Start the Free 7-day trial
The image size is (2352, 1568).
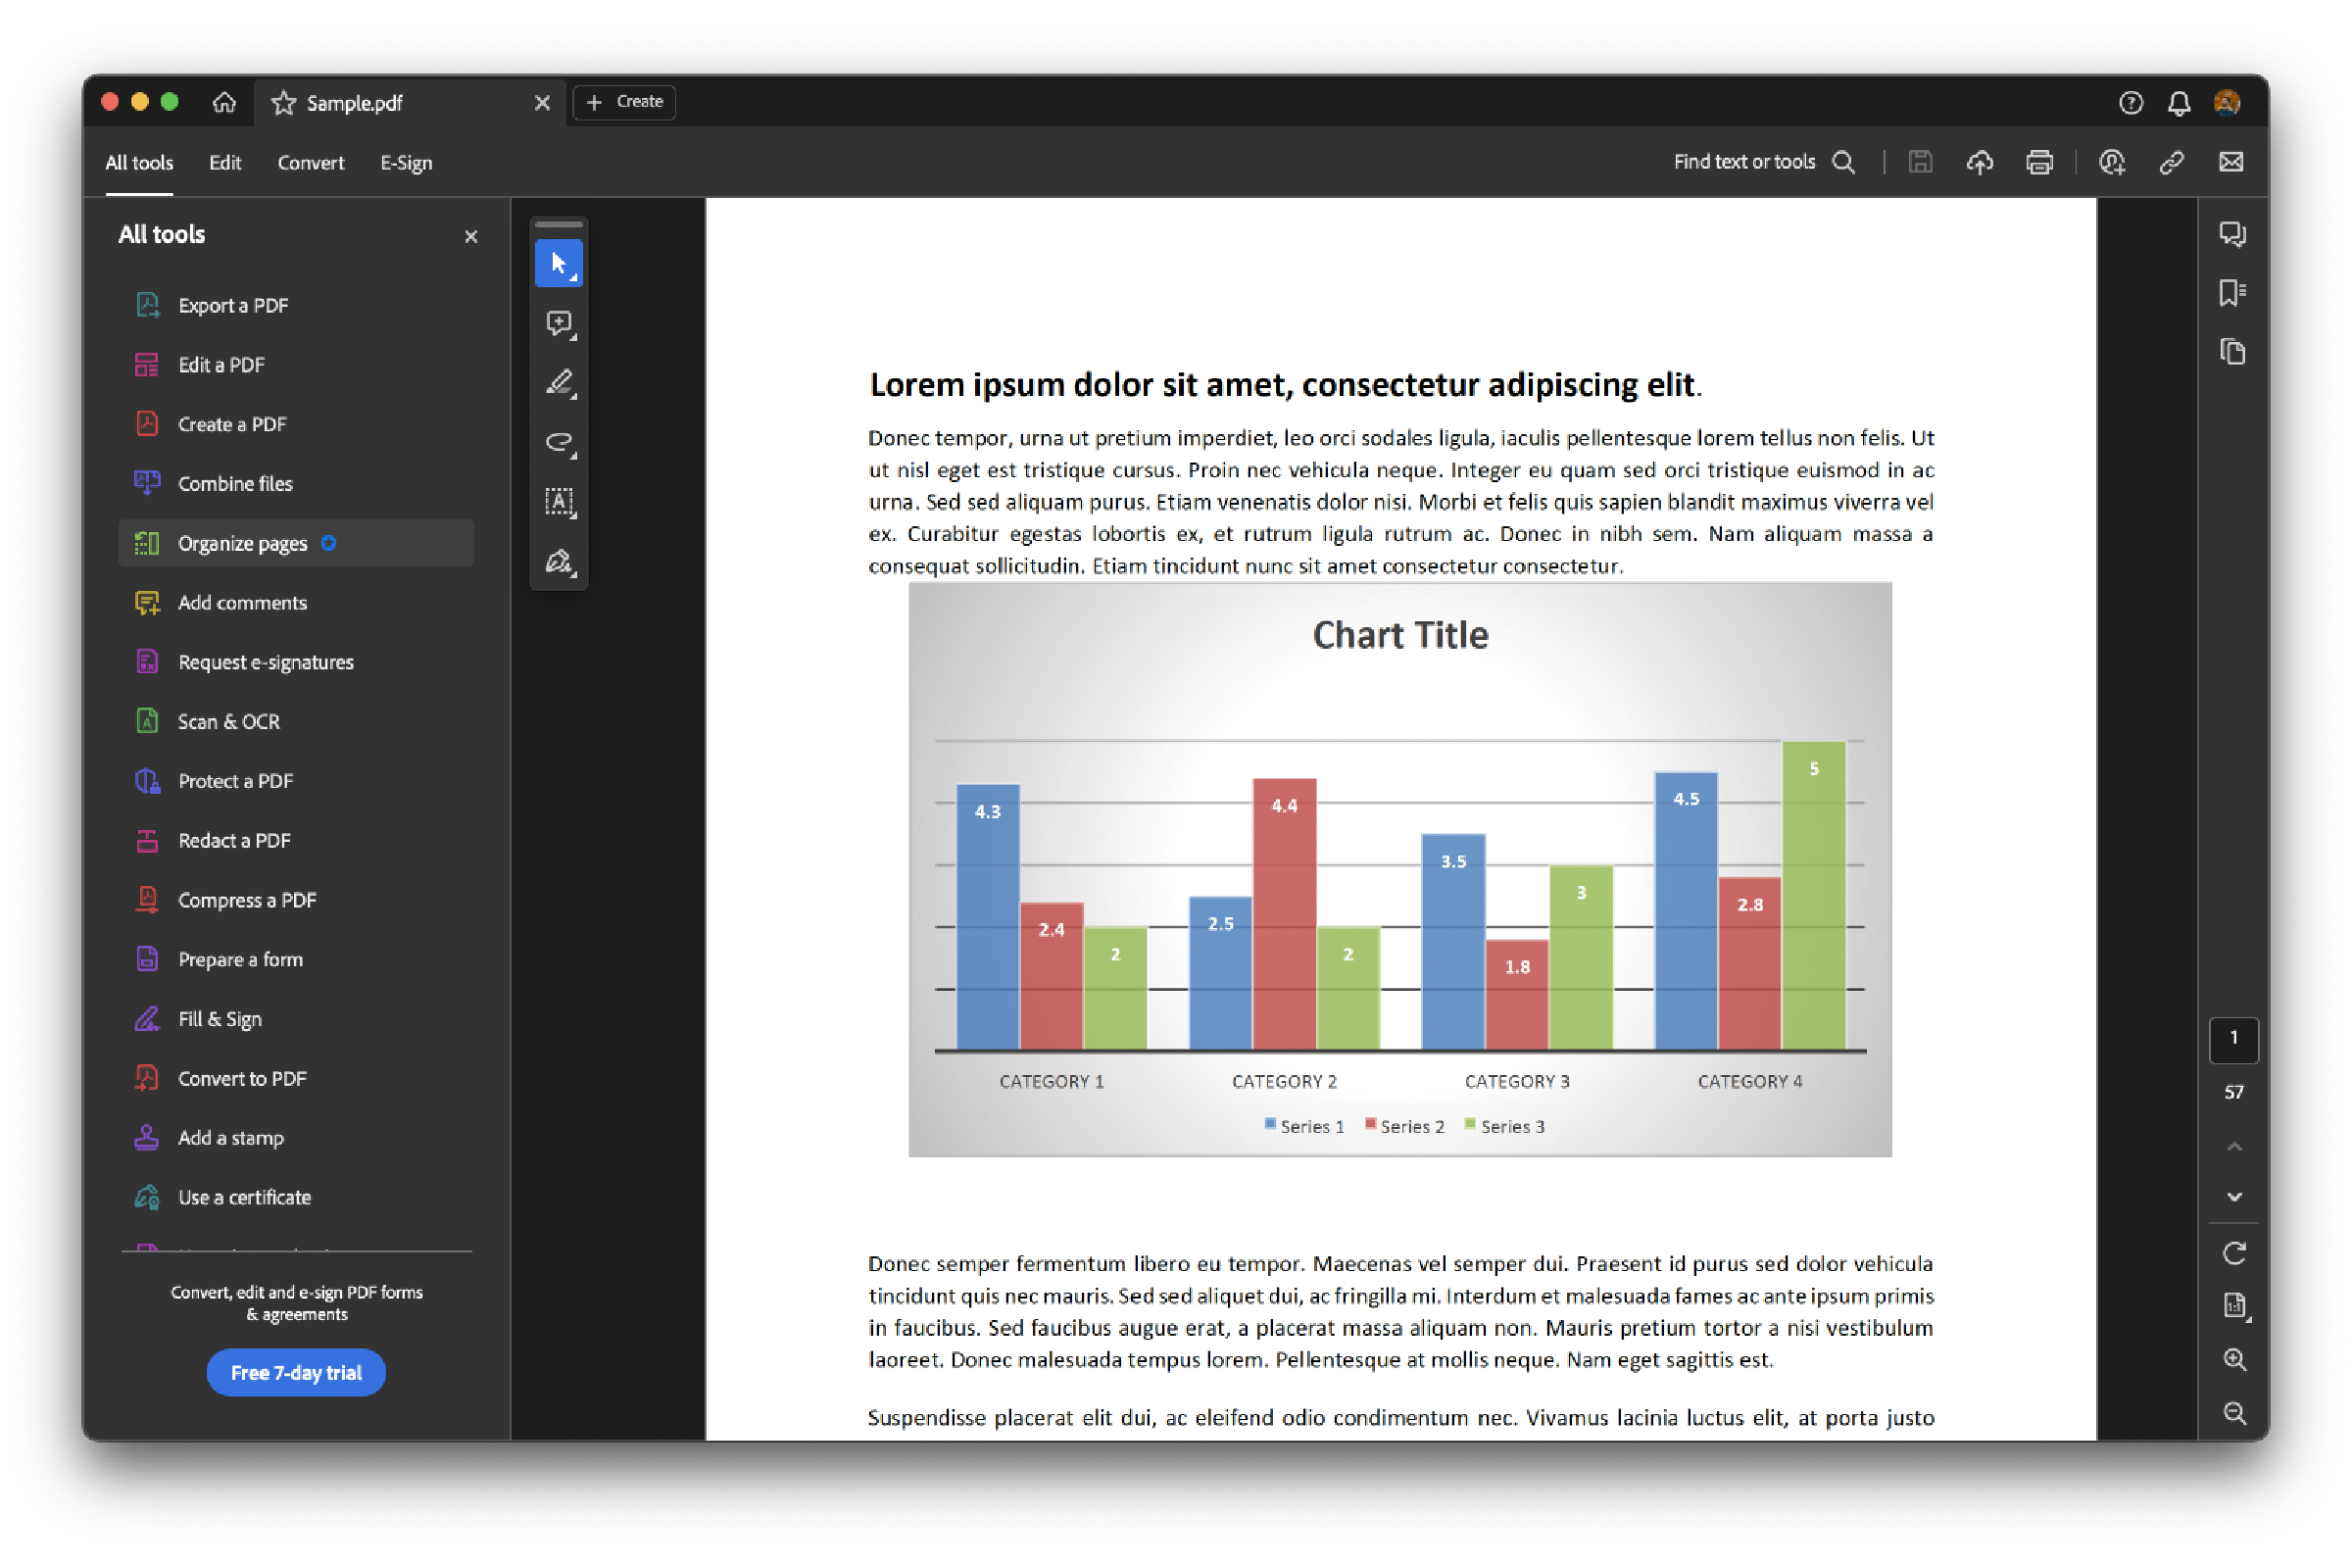(x=296, y=1372)
